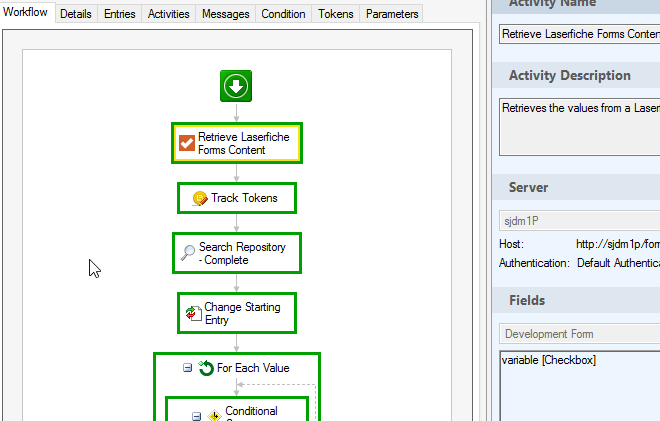
Task: Switch to the Tokens tab
Action: pos(335,14)
